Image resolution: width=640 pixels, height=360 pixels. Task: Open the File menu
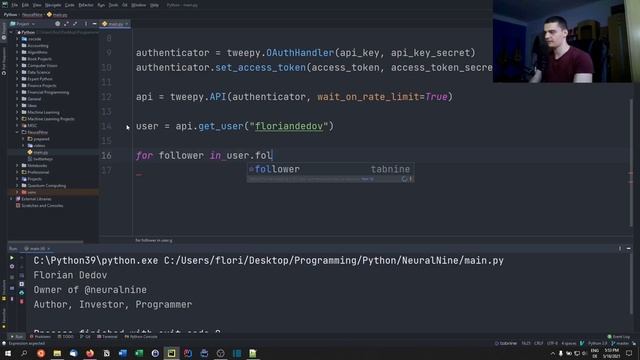[x=15, y=5]
